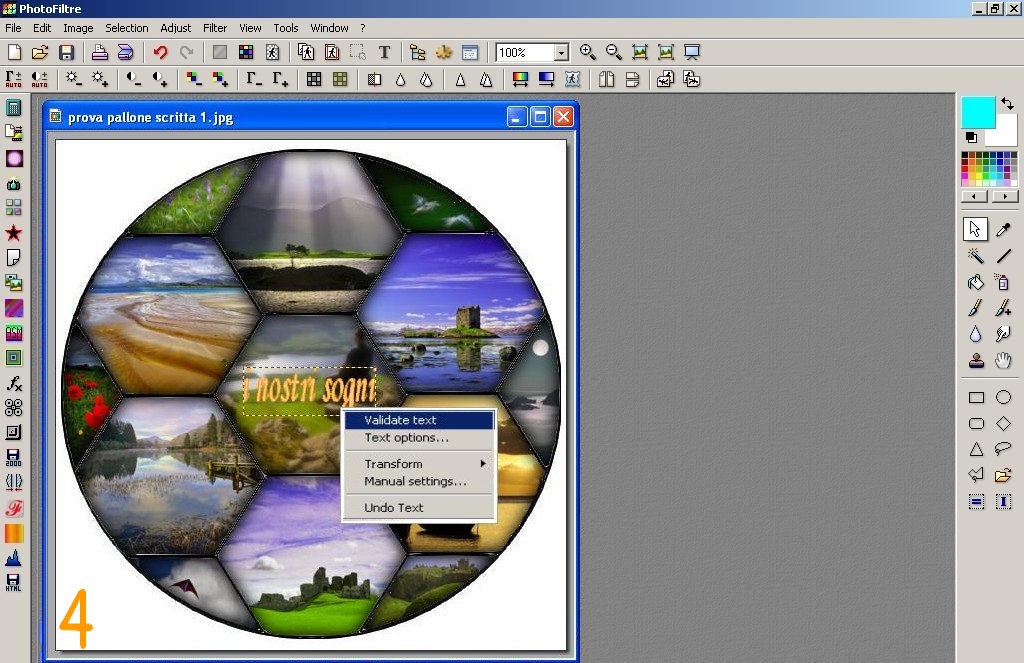Open the zoom percentage dropdown
Image resolution: width=1024 pixels, height=663 pixels.
[561, 53]
